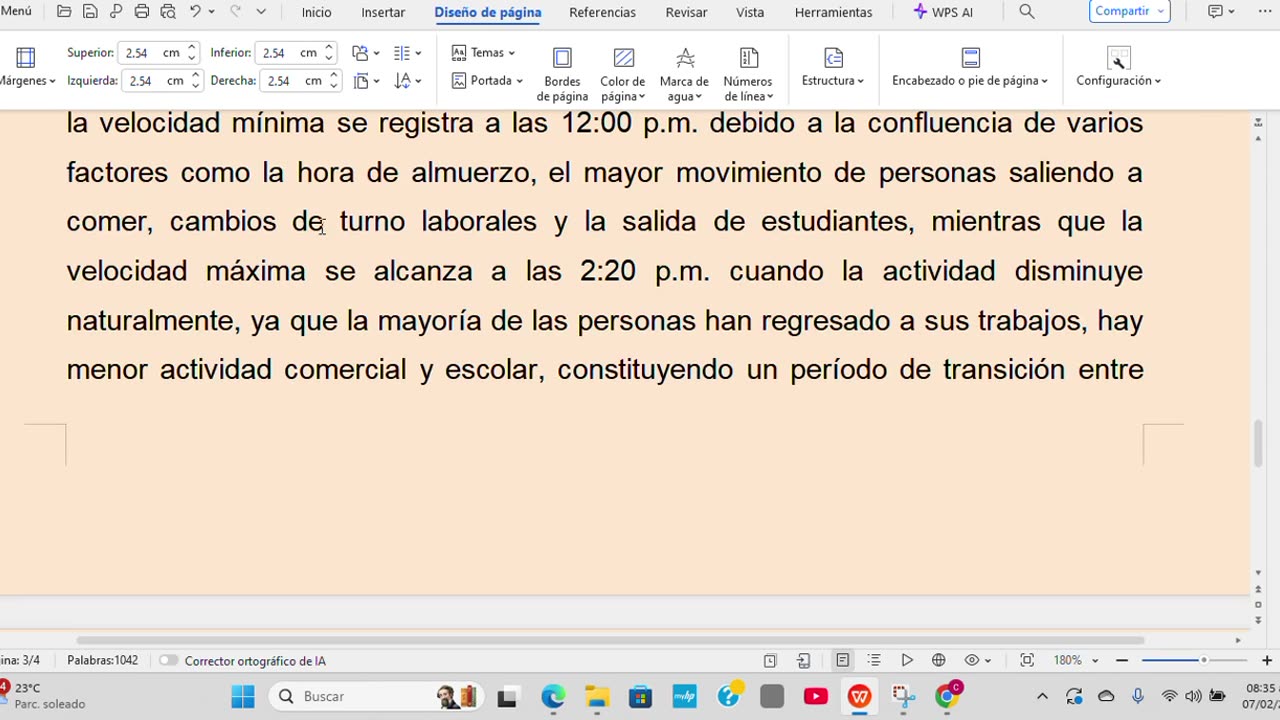Click the Inferior margin input field

[x=297, y=53]
